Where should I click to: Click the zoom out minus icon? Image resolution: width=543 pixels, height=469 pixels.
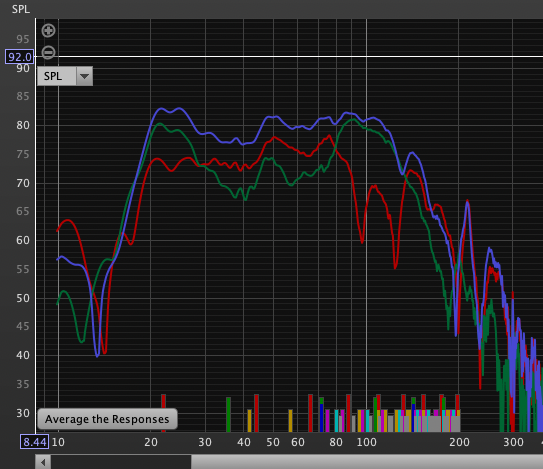(x=48, y=53)
